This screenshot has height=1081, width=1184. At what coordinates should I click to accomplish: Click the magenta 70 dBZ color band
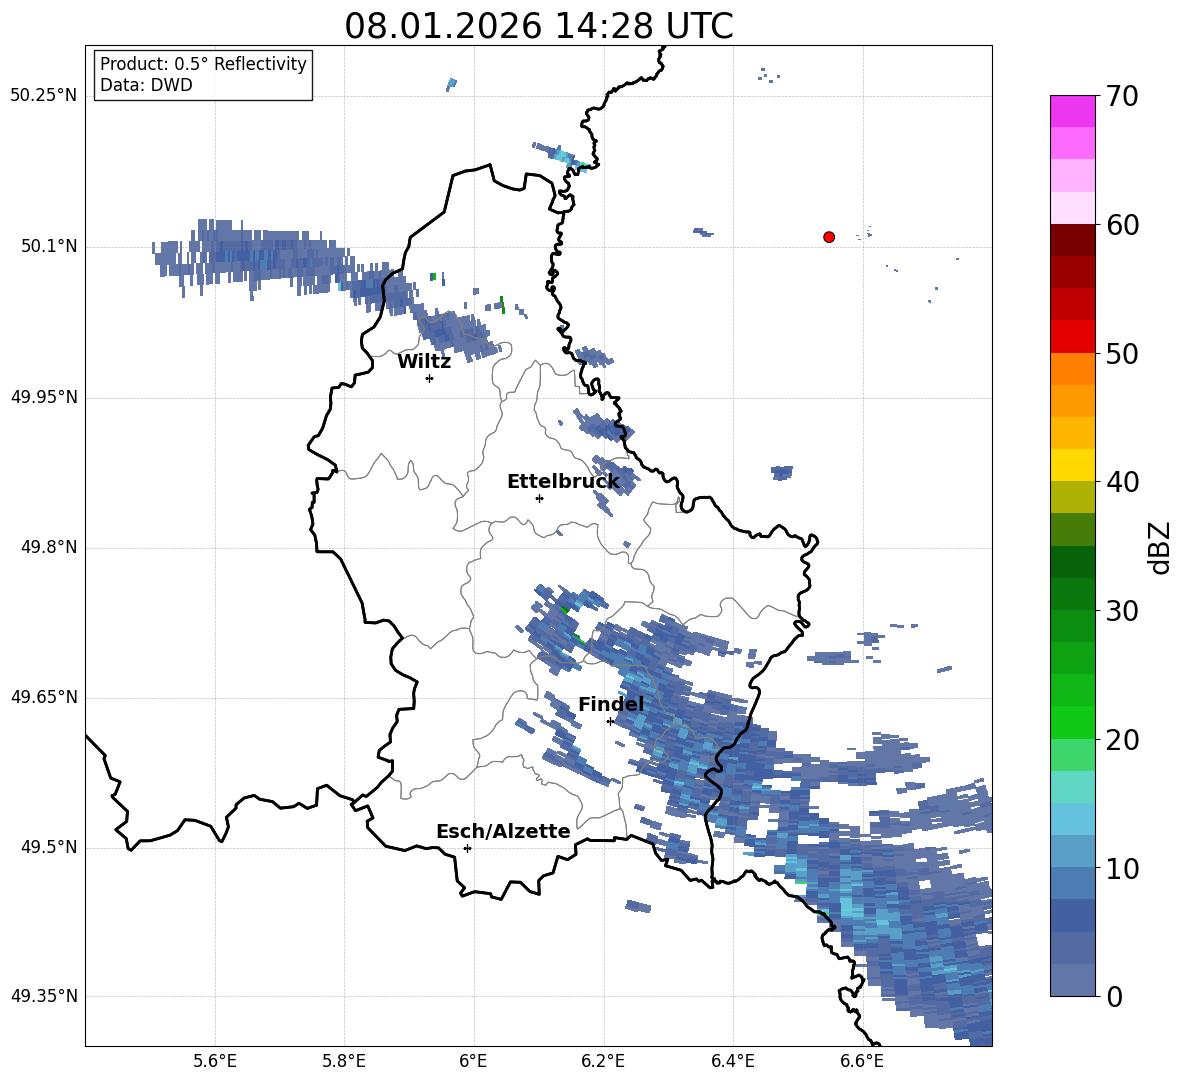click(x=1072, y=111)
